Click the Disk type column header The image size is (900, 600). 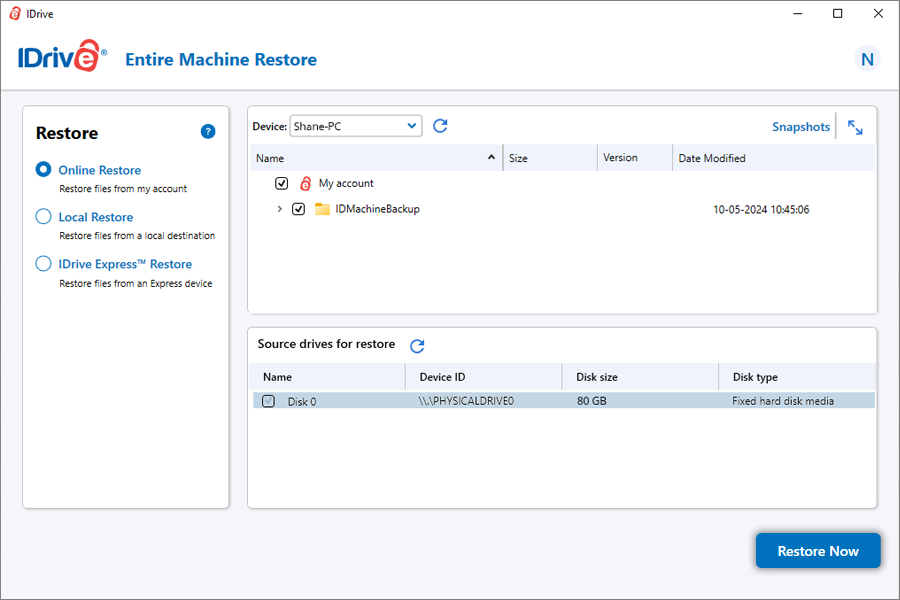797,377
